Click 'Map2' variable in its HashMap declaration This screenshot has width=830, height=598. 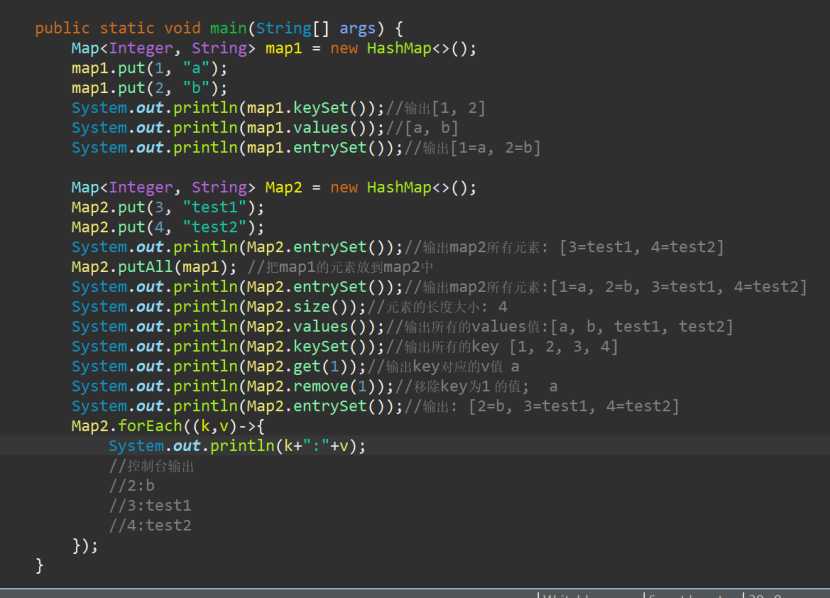283,187
